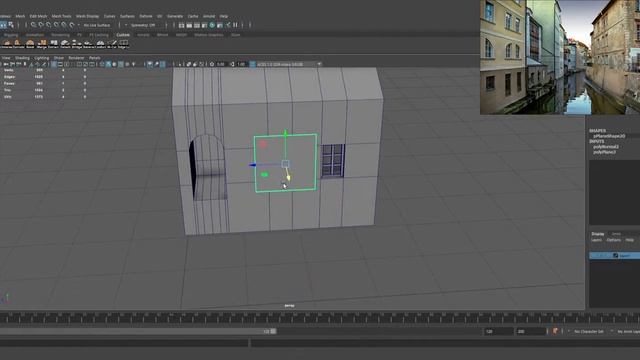The width and height of the screenshot is (640, 360).
Task: Click the center move manipulator square
Action: (x=285, y=164)
